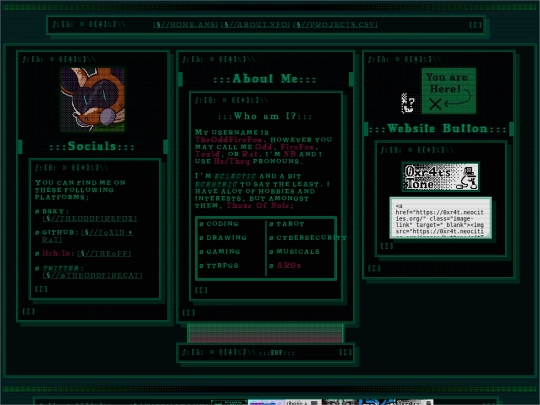Collapse the Website Button inner box bracket marker
The image size is (540, 405).
tap(387, 246)
